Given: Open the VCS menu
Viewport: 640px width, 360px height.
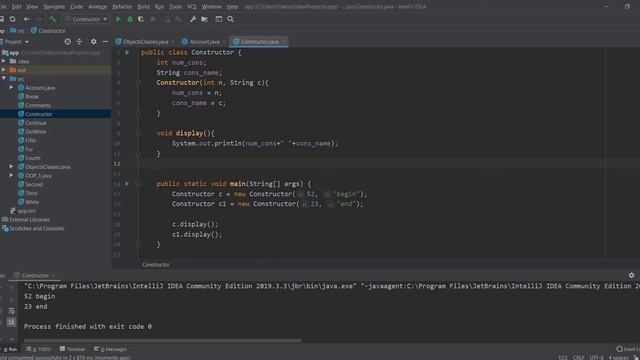Looking at the screenshot, I should point(191,7).
